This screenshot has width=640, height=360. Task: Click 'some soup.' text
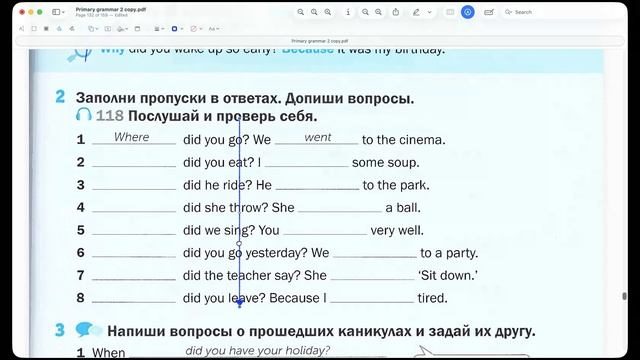(x=385, y=162)
